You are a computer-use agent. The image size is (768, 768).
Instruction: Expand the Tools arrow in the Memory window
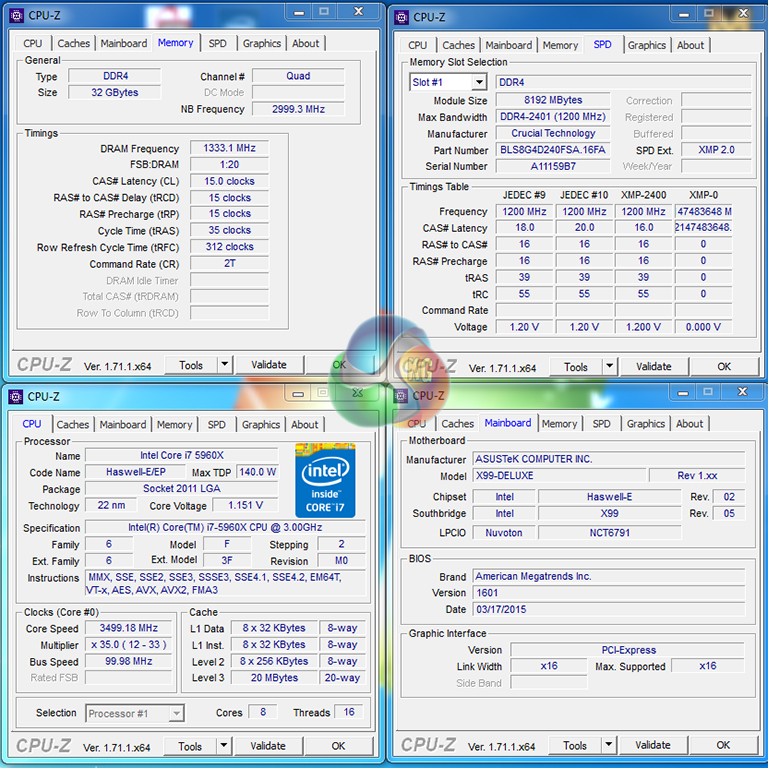tap(224, 365)
